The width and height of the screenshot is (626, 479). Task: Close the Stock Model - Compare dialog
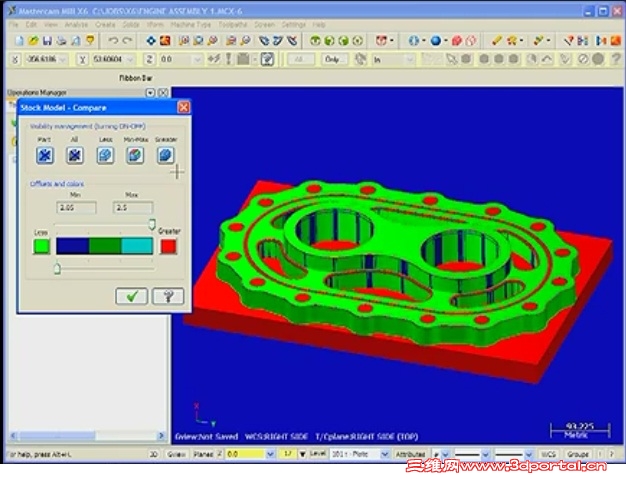pos(184,107)
